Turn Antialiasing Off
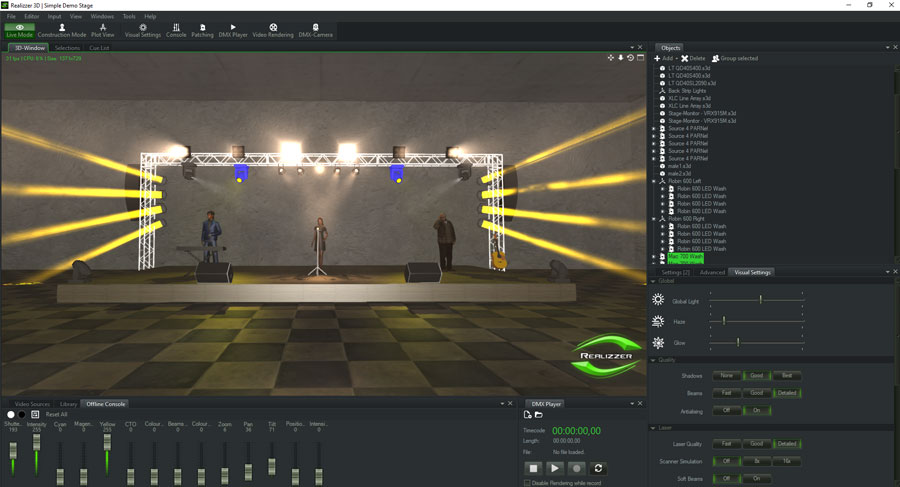This screenshot has width=900, height=487. pyautogui.click(x=727, y=411)
